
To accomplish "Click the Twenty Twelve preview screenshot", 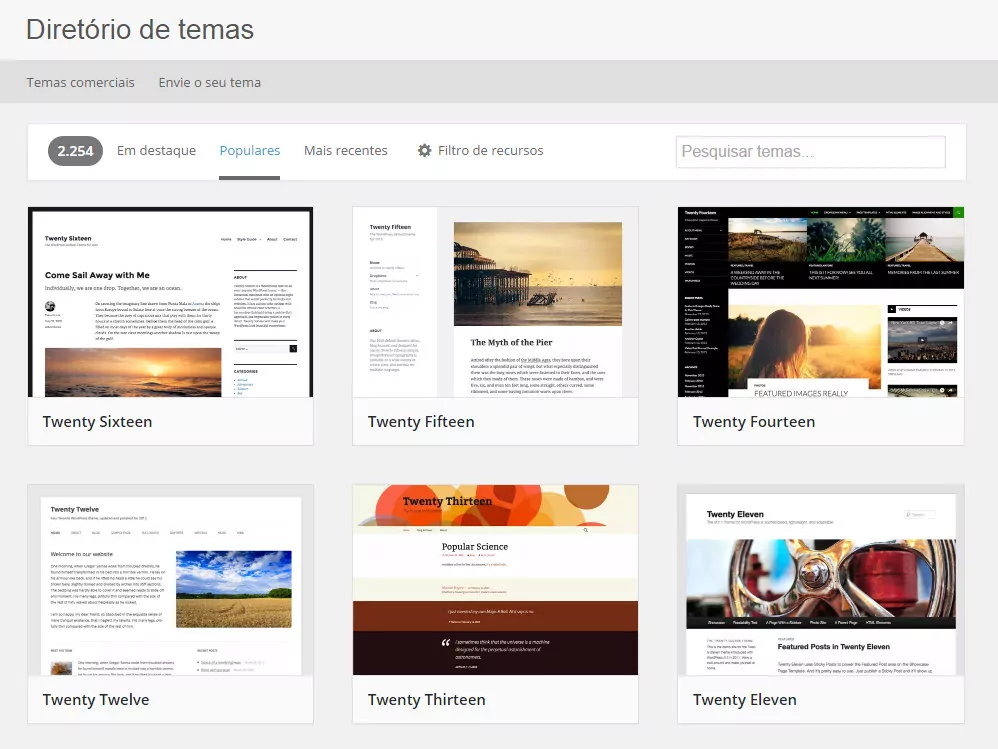I will coord(170,580).
